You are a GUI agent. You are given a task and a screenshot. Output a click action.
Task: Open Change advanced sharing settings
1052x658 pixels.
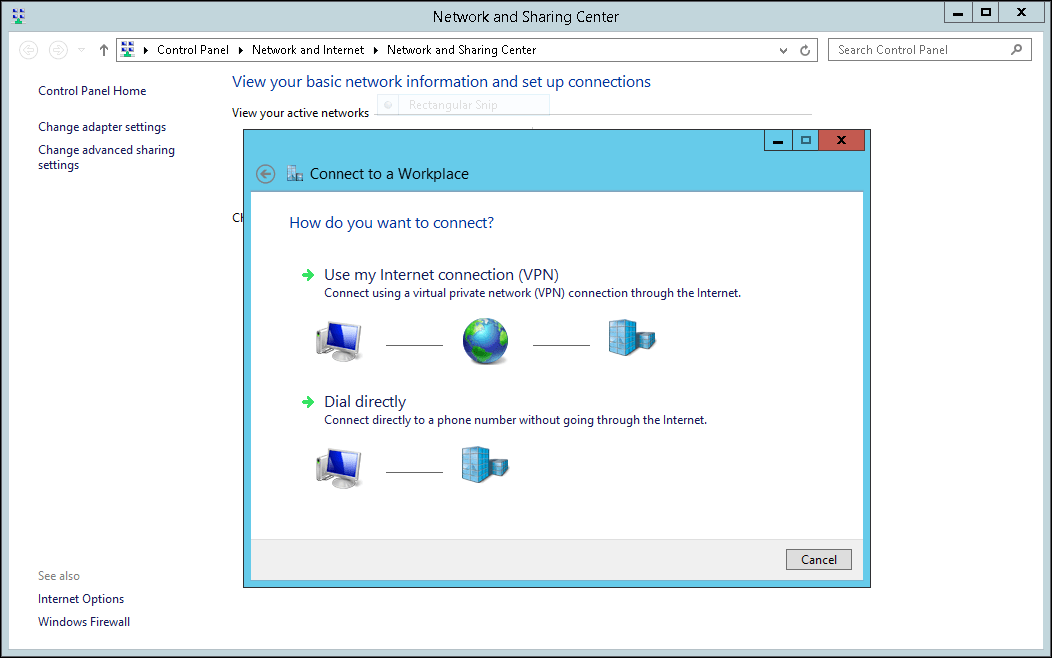[x=106, y=158]
